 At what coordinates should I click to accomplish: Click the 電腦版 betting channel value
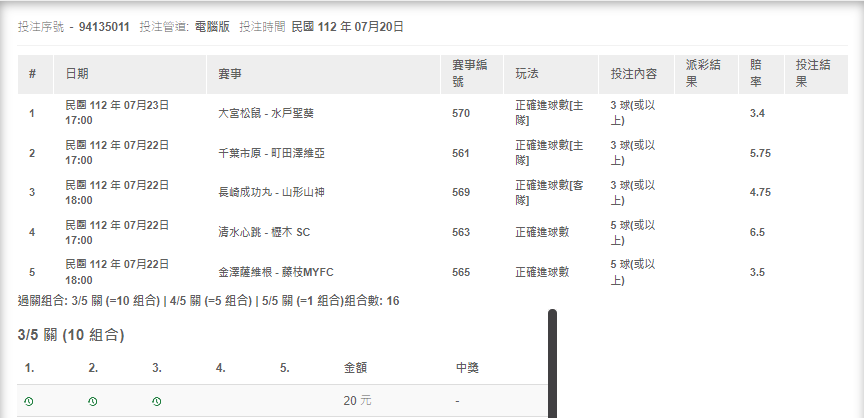click(212, 26)
